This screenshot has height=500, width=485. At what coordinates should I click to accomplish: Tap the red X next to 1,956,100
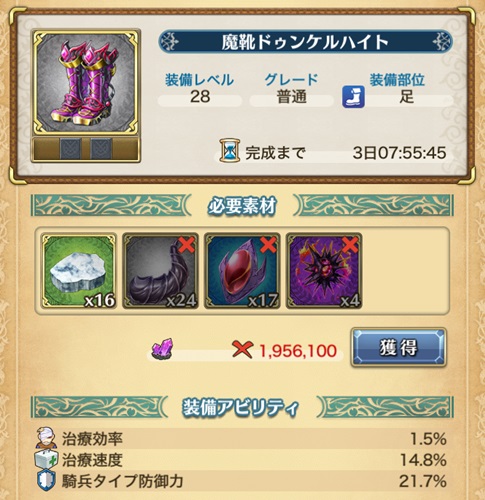[x=243, y=349]
